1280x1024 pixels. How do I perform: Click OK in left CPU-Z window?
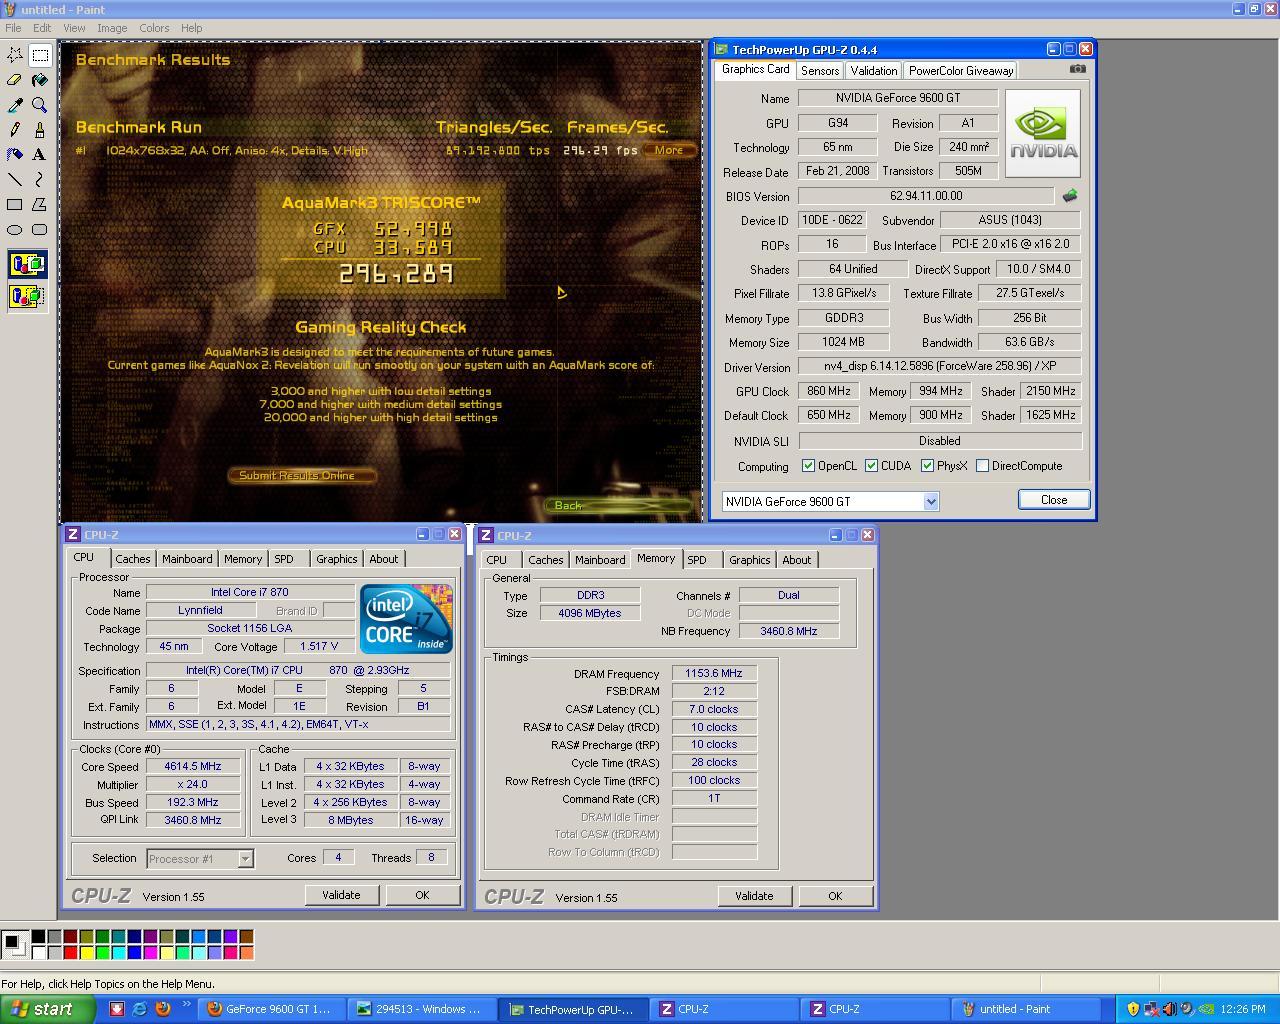click(x=422, y=895)
